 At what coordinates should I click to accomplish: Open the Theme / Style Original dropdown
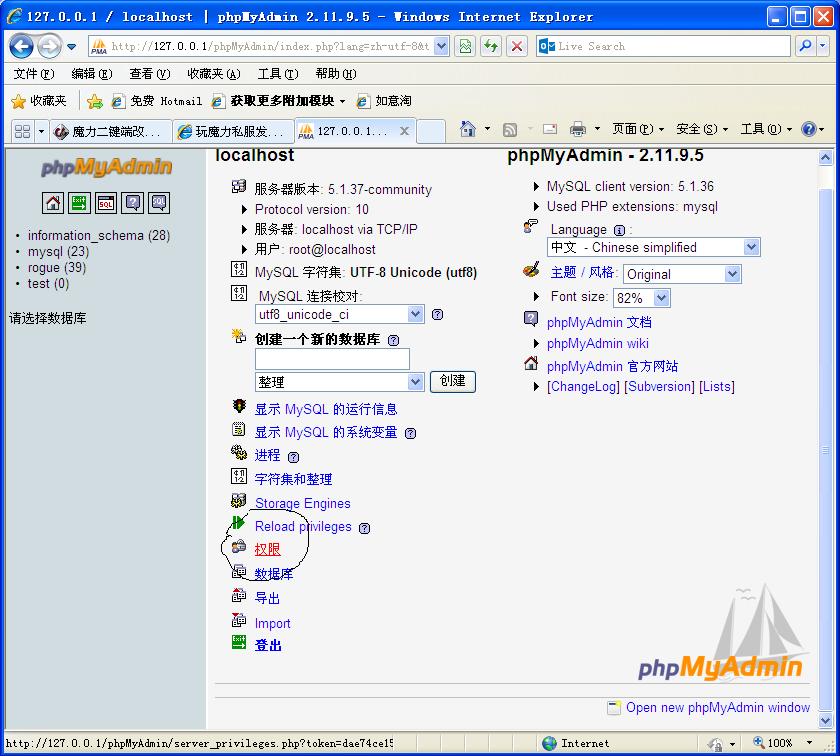(x=681, y=274)
